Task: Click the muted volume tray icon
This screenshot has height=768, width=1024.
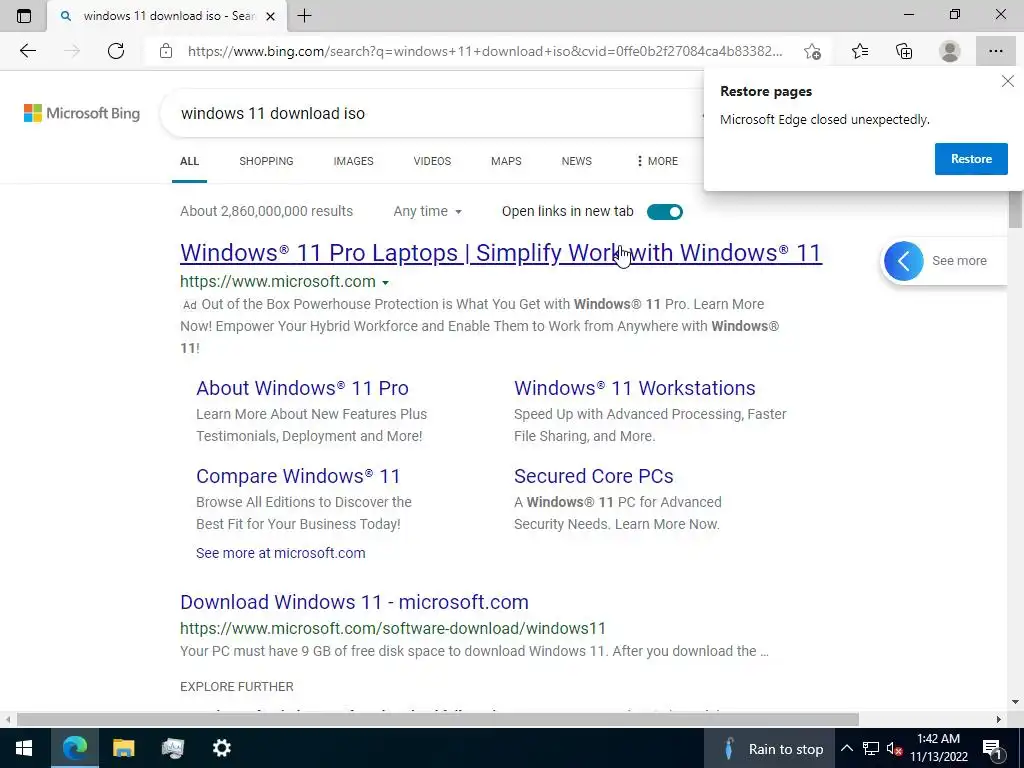Action: coord(895,748)
